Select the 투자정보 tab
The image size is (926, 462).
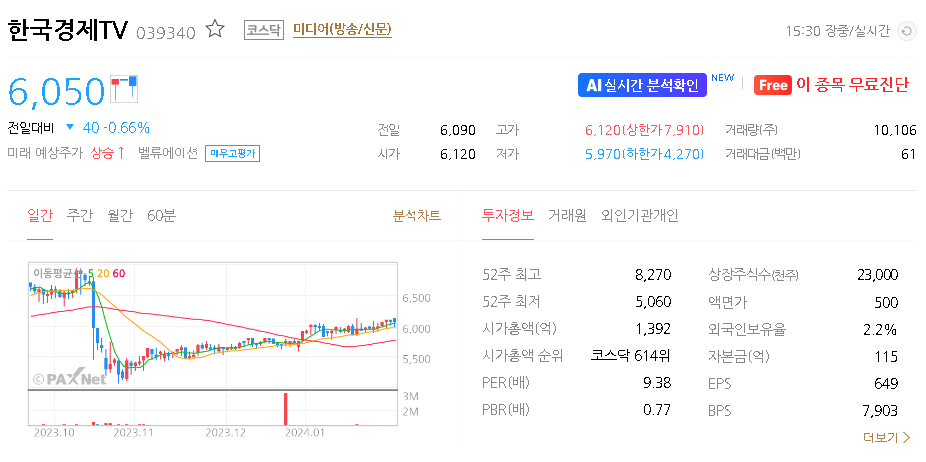508,216
